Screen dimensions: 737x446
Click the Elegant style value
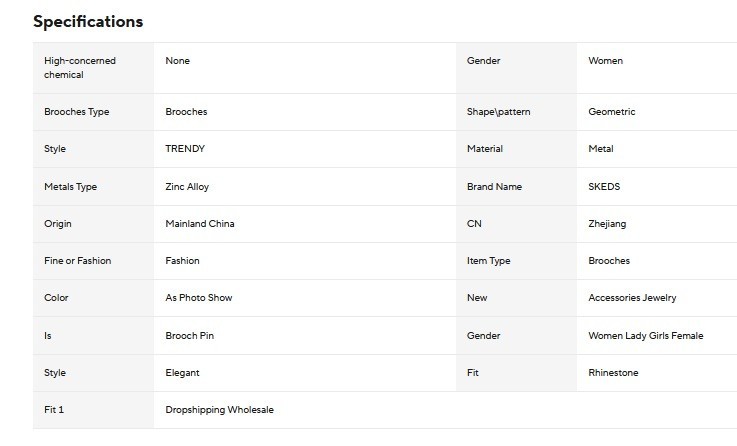(x=182, y=373)
